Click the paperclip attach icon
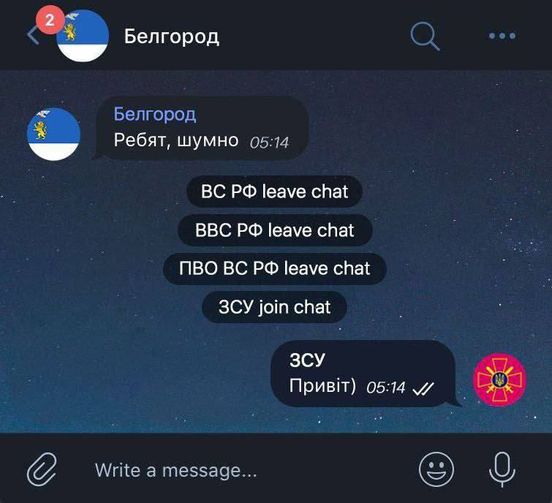 click(42, 470)
